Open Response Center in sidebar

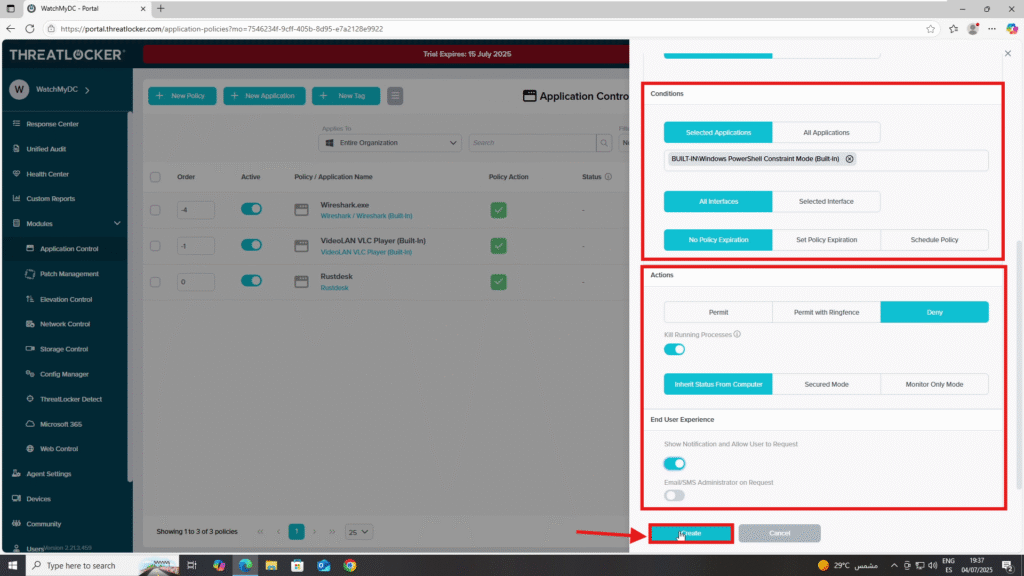pyautogui.click(x=52, y=123)
